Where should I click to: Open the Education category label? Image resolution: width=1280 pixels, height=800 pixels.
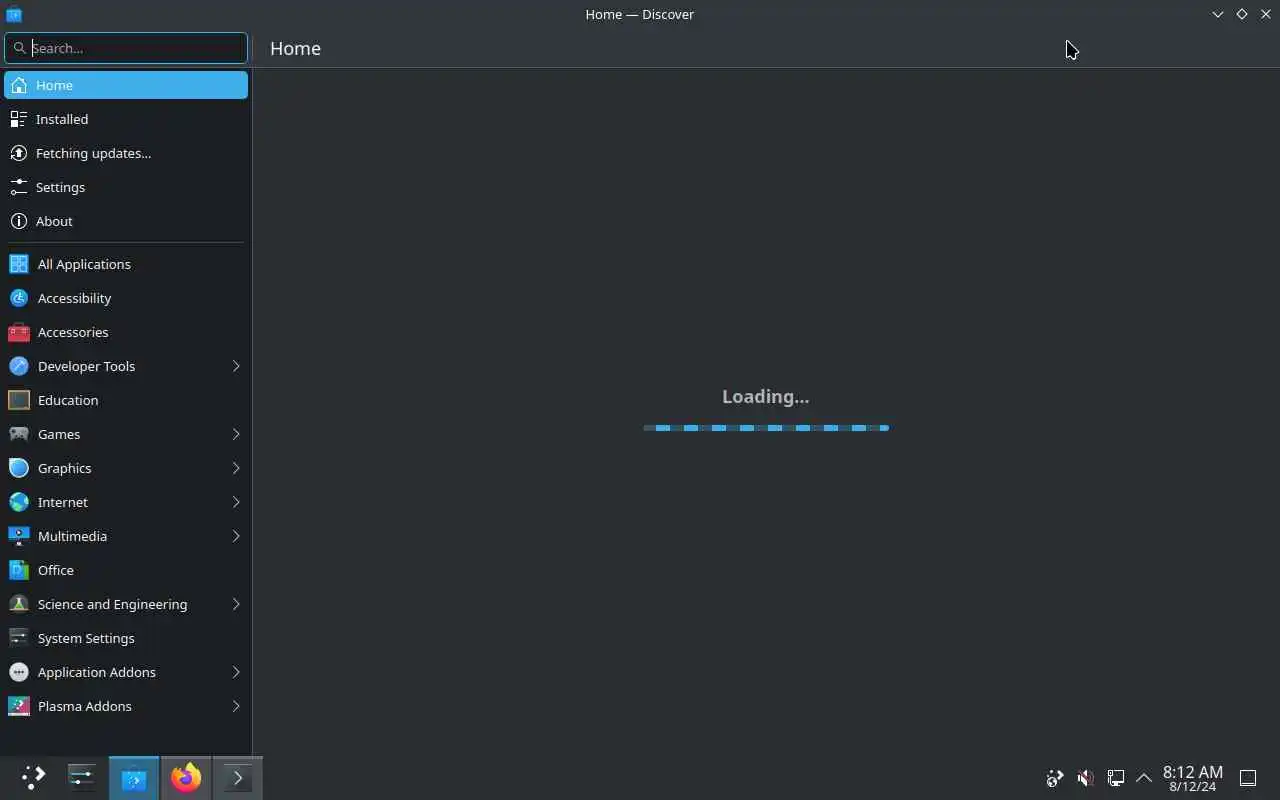point(68,400)
